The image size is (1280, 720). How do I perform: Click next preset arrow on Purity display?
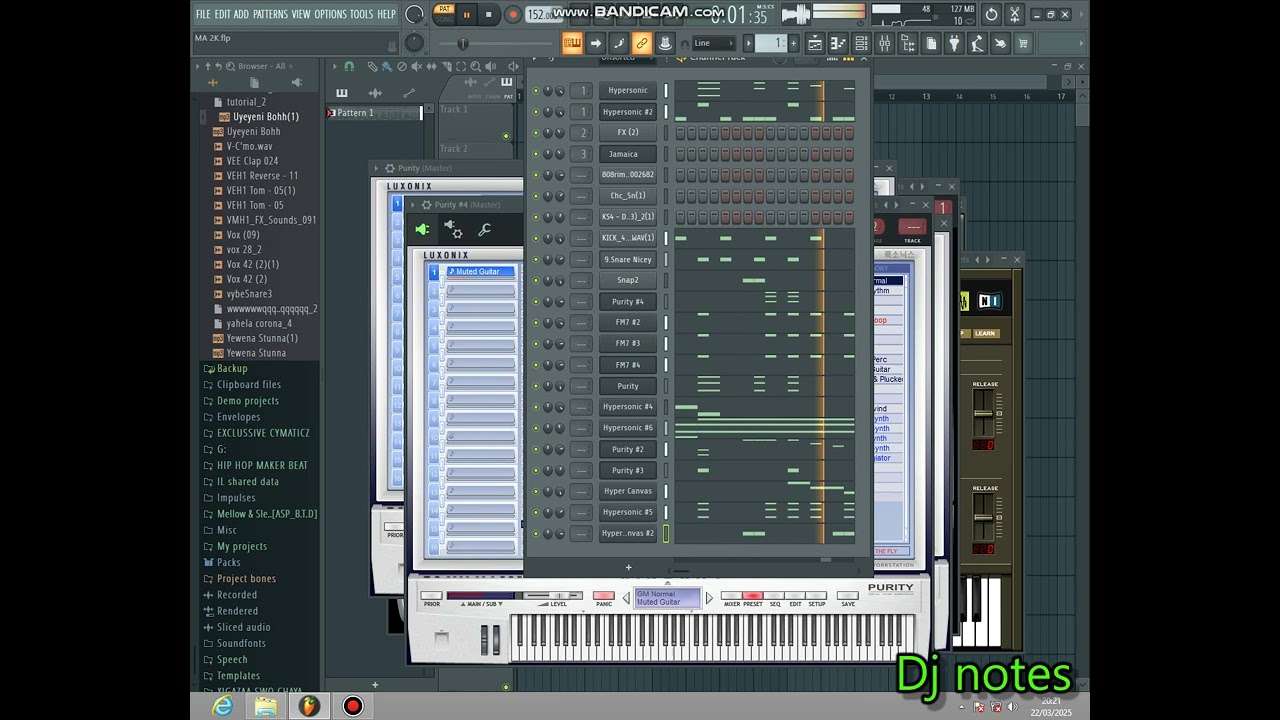tap(710, 599)
